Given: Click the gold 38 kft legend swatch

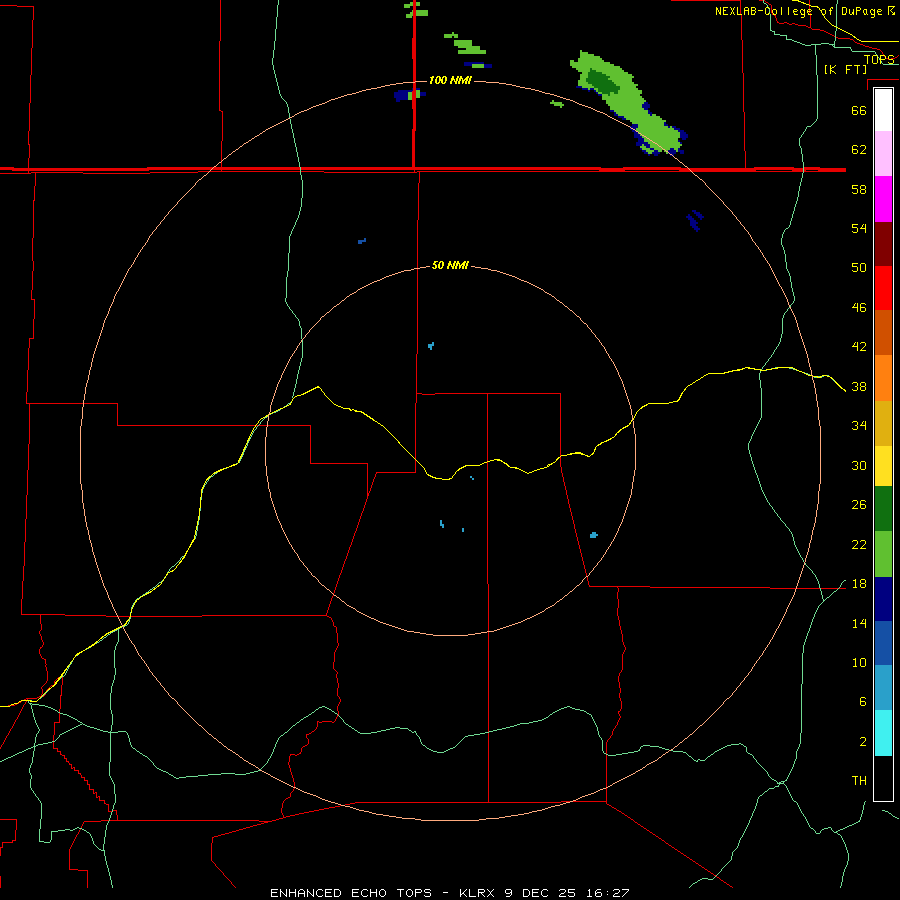Looking at the screenshot, I should point(883,423).
